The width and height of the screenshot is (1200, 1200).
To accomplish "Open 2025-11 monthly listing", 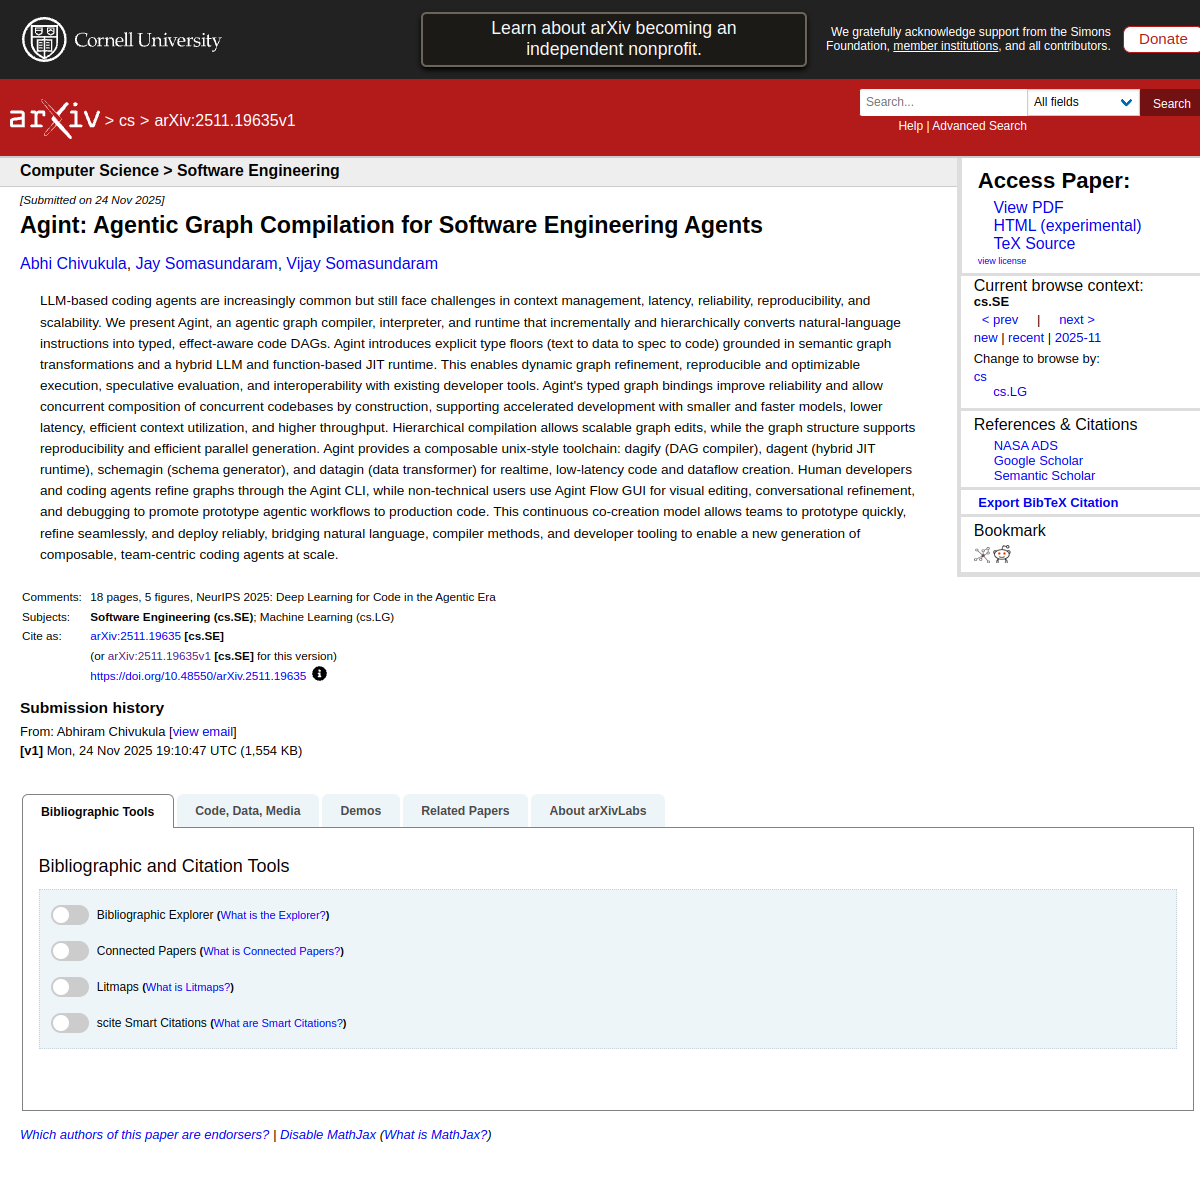I will tap(1078, 338).
